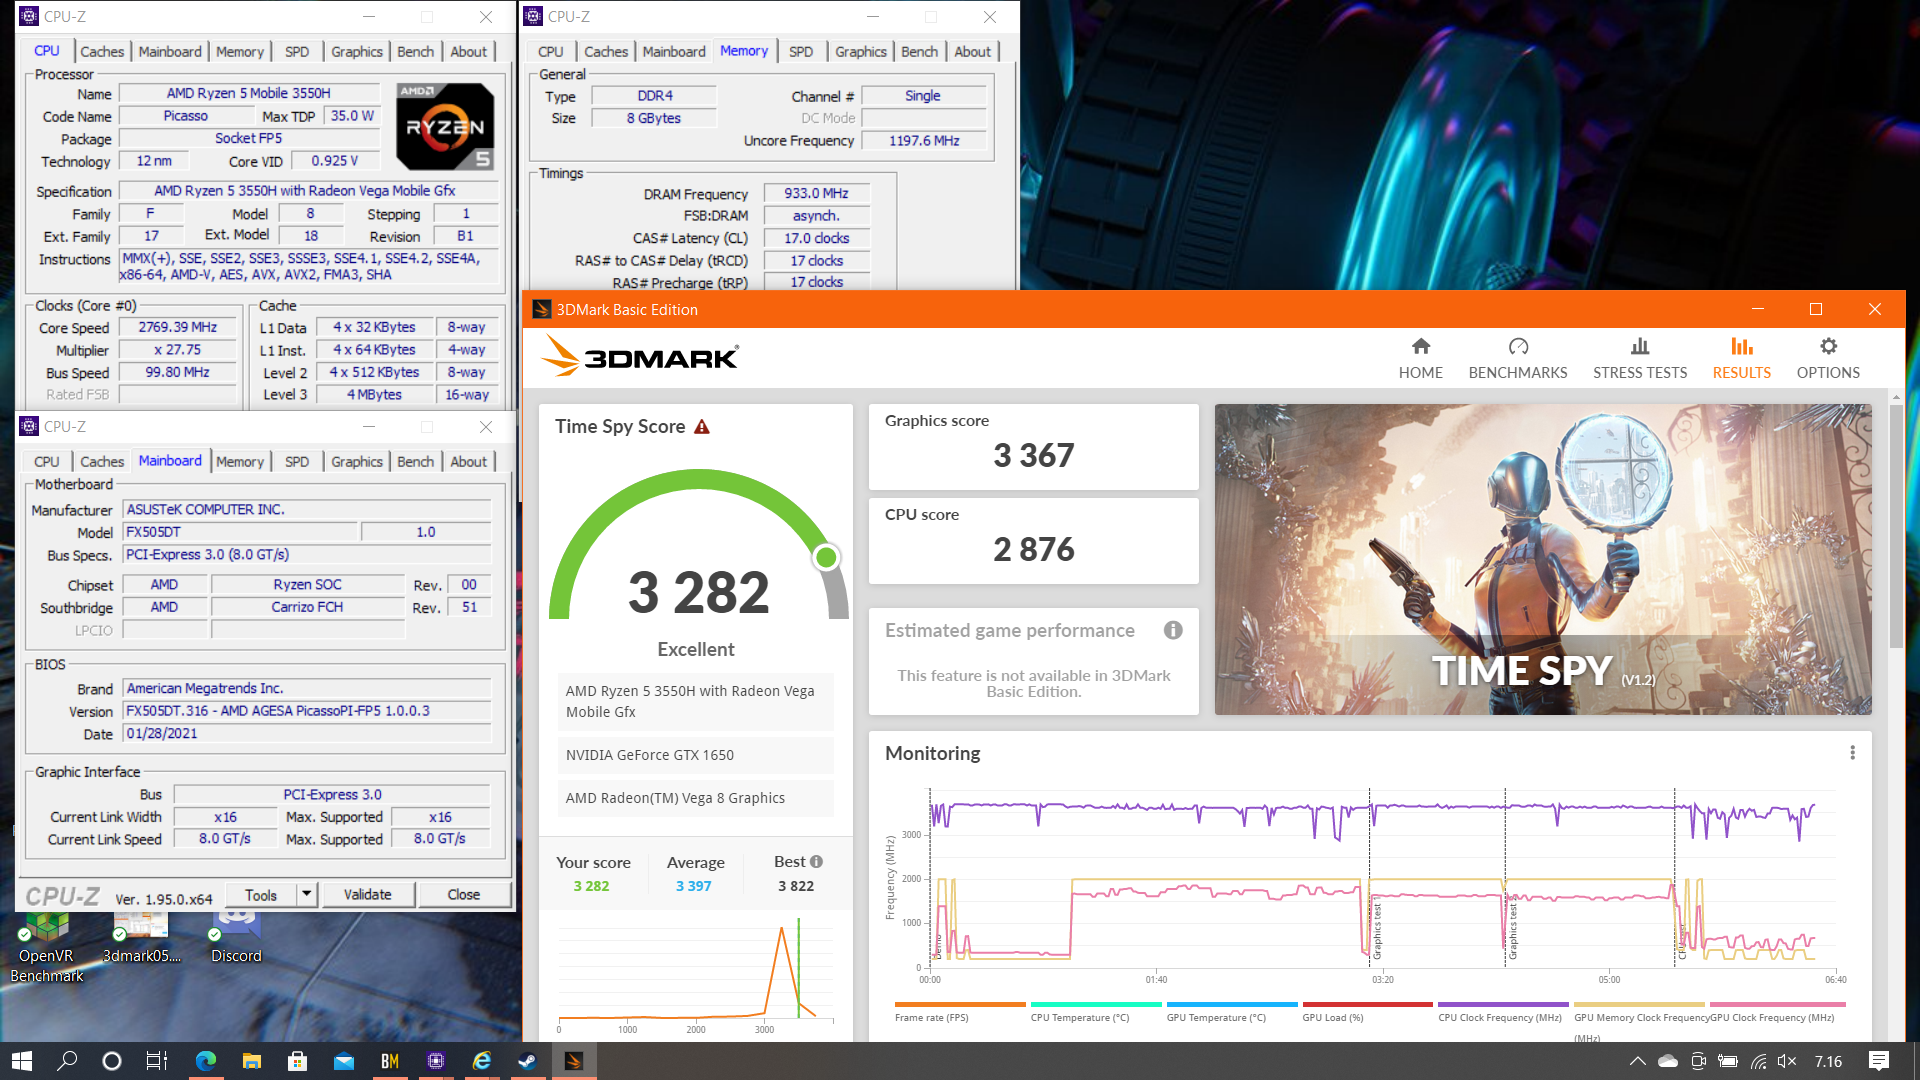This screenshot has width=1920, height=1080.
Task: Click the CPU Clock Frequency legend swatch
Action: point(1503,1004)
